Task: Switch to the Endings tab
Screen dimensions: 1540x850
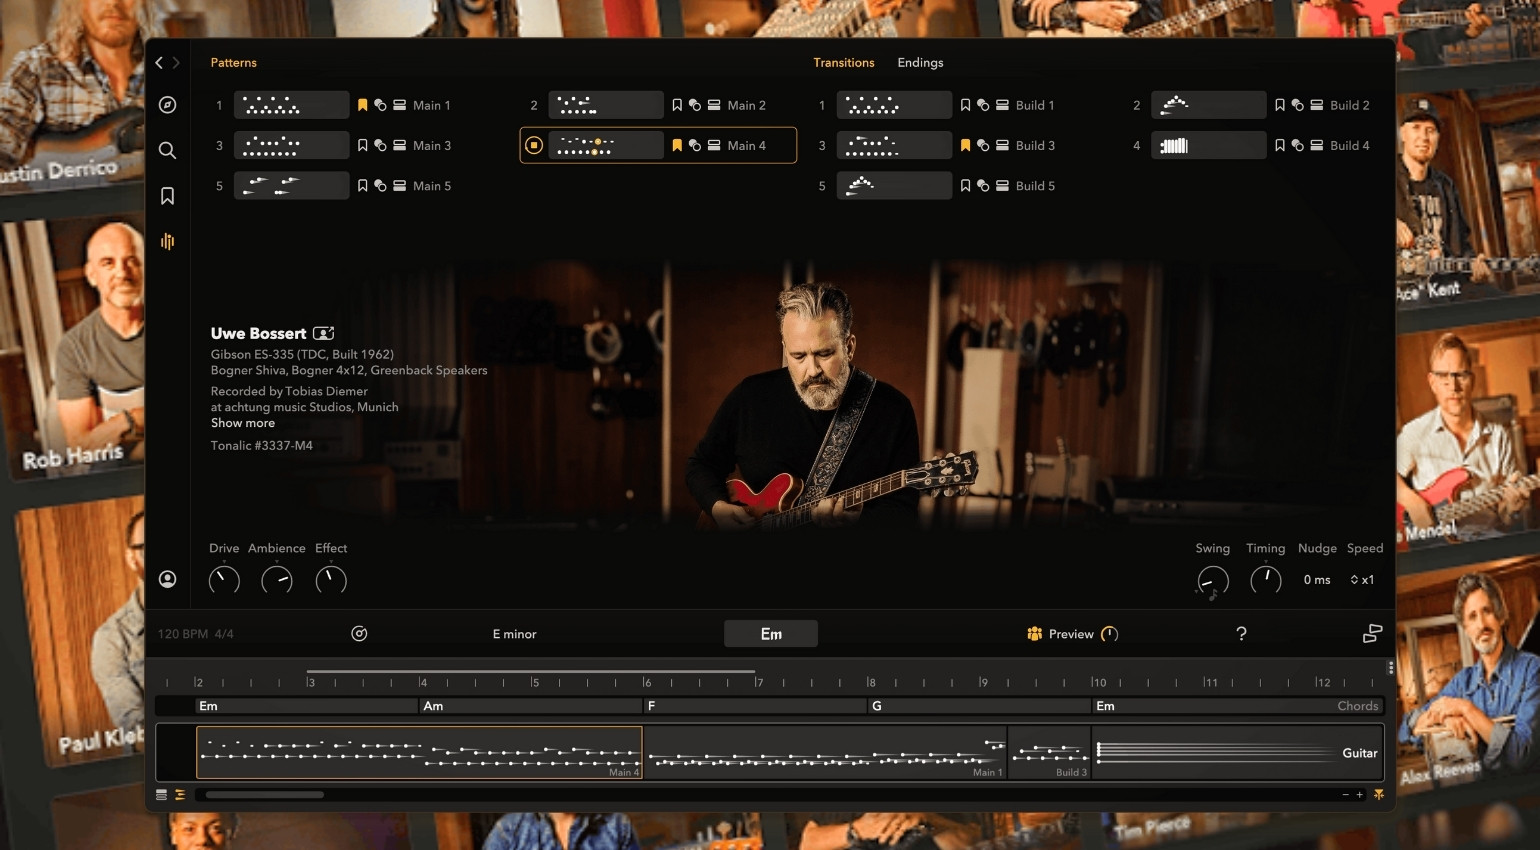Action: click(920, 63)
